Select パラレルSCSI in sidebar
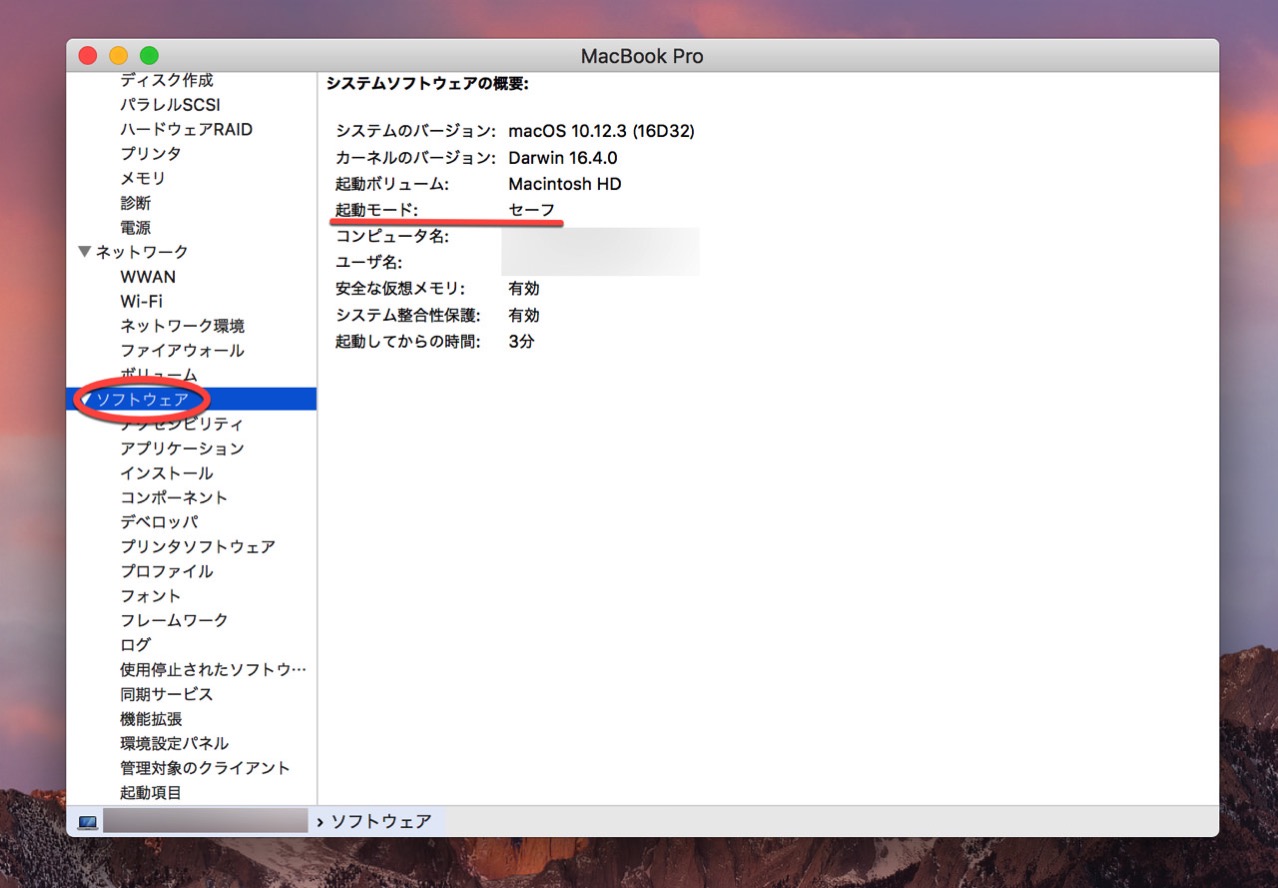The height and width of the screenshot is (888, 1278). click(170, 105)
